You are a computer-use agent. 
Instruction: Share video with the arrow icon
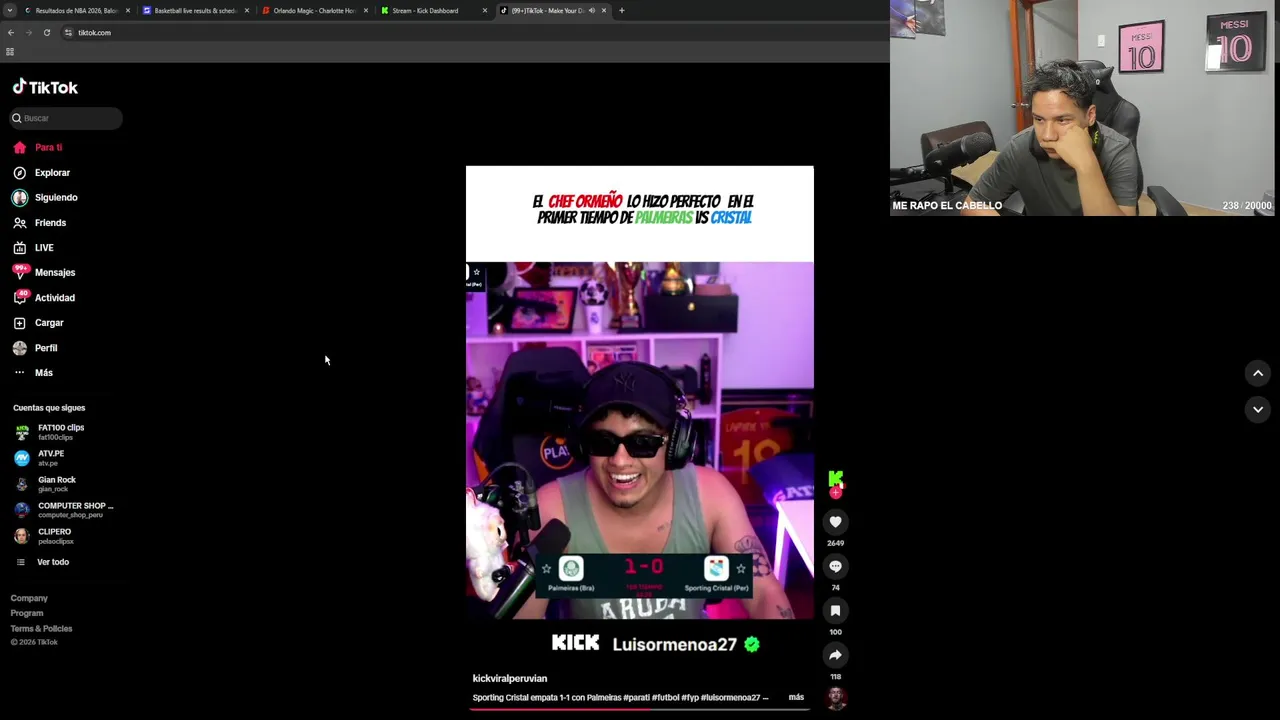click(835, 655)
